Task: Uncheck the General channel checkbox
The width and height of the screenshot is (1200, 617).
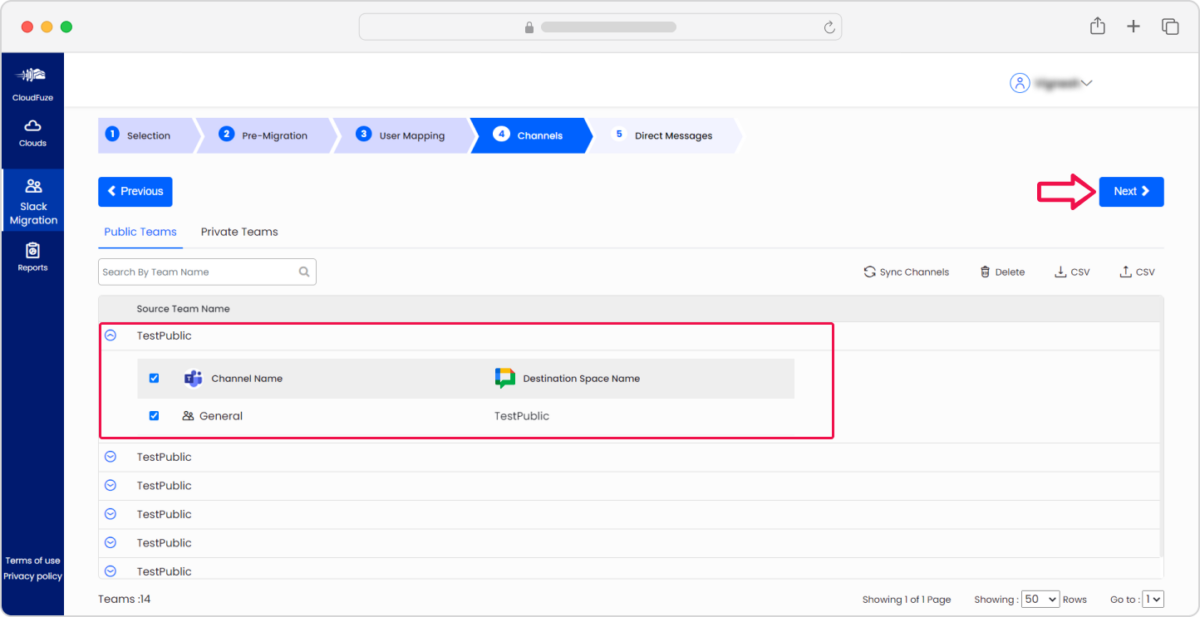Action: [x=153, y=415]
